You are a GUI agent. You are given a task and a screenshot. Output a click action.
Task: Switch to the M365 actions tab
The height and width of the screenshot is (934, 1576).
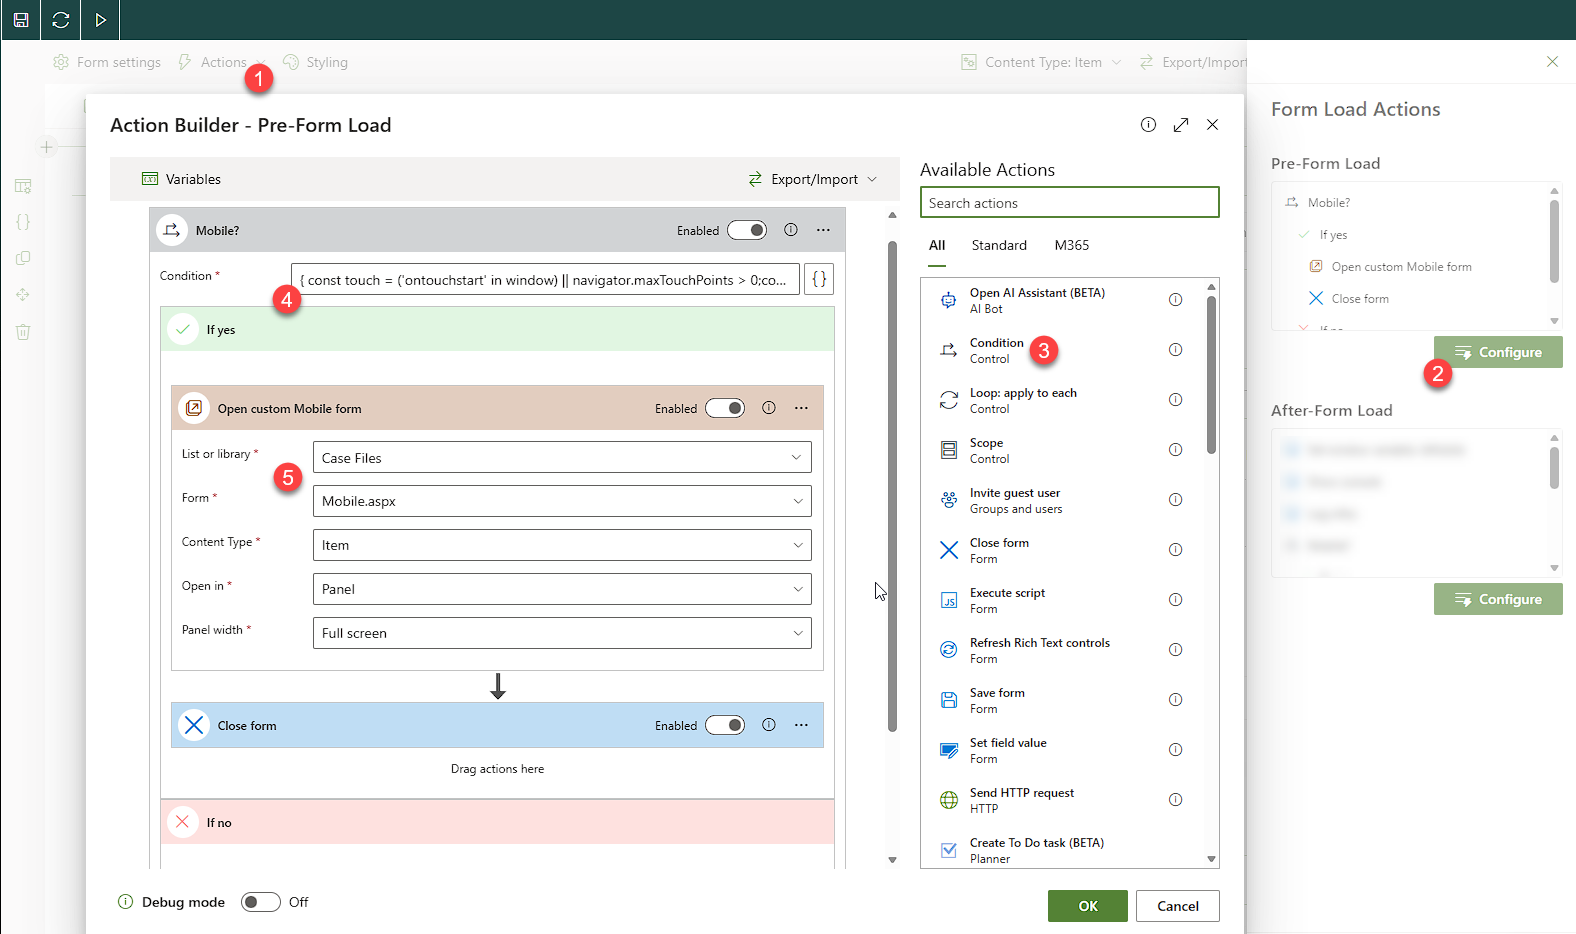(x=1072, y=245)
